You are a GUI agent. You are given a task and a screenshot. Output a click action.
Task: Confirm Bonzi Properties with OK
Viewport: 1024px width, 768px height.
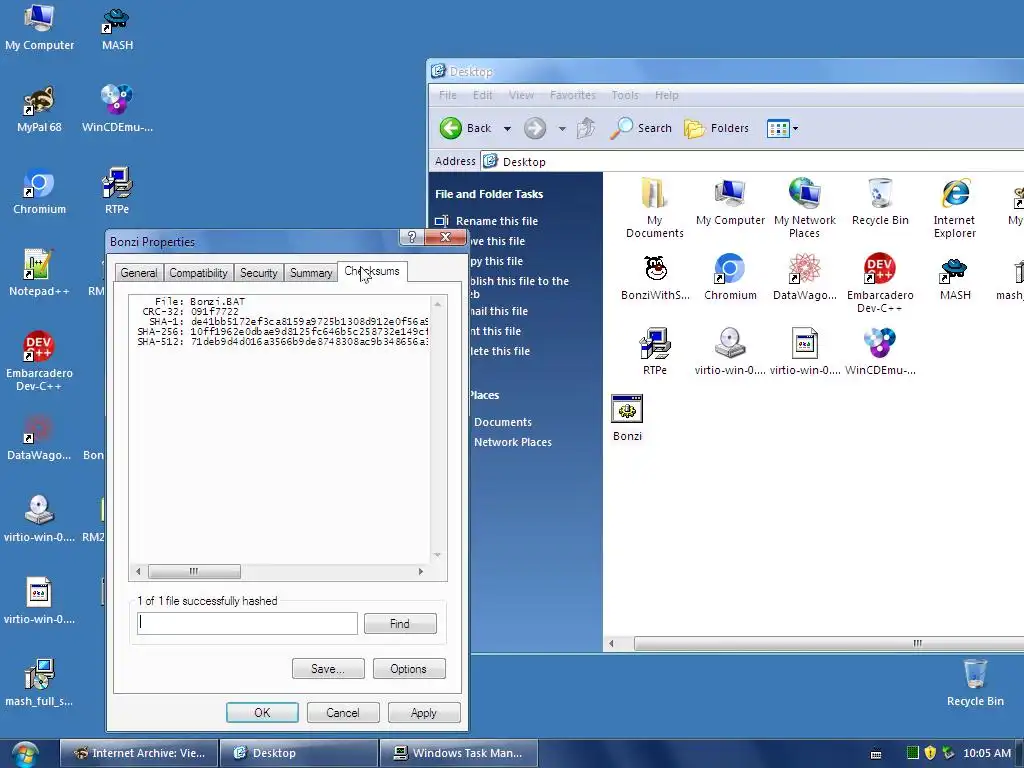coord(262,712)
